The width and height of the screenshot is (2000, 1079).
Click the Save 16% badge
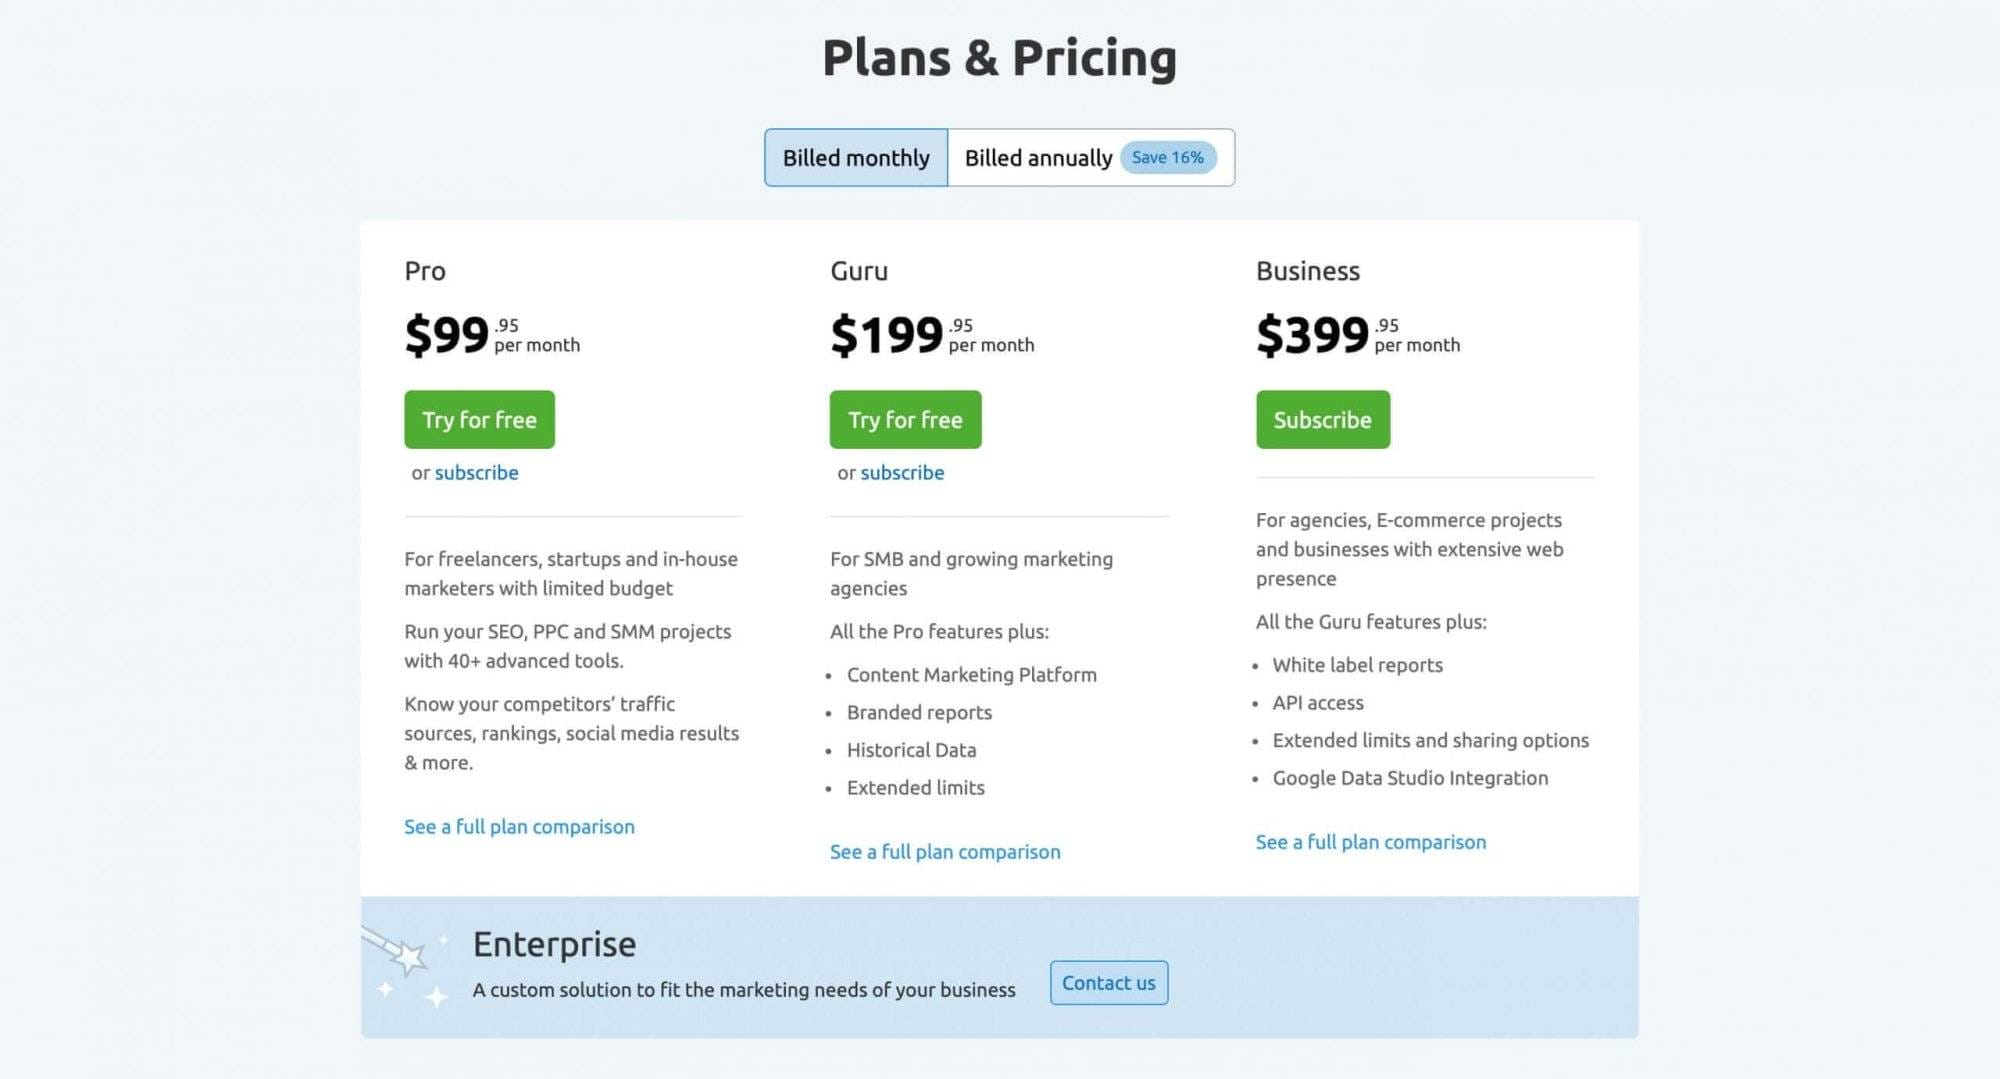tap(1168, 157)
